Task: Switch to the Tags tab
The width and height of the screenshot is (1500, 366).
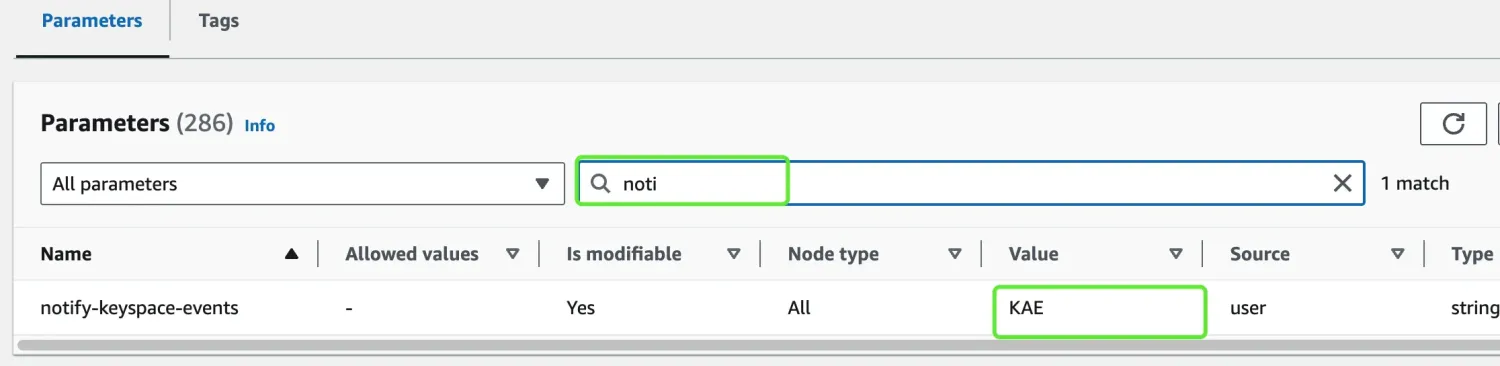Action: 219,20
